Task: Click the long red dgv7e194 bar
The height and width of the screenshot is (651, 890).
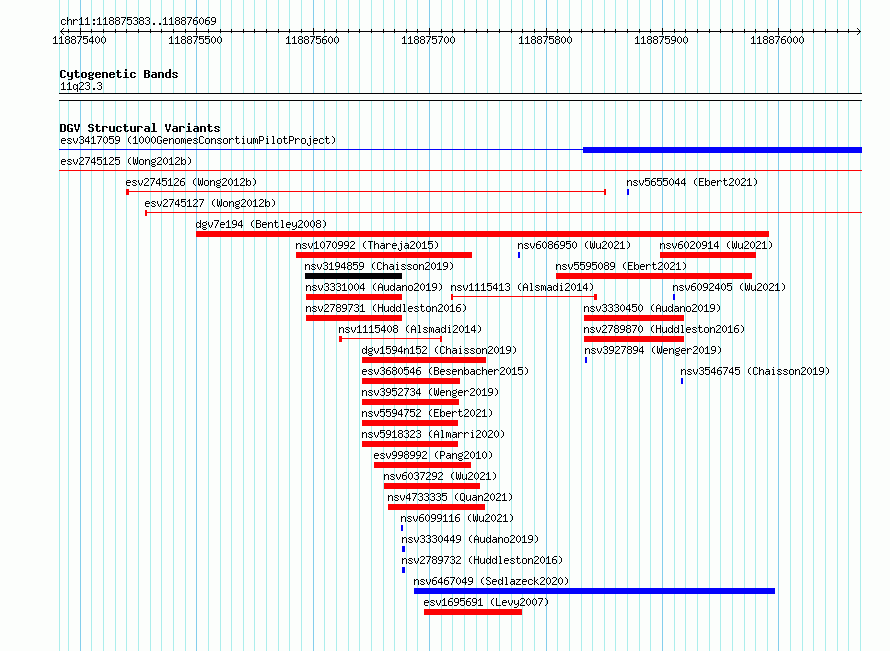Action: click(x=482, y=234)
